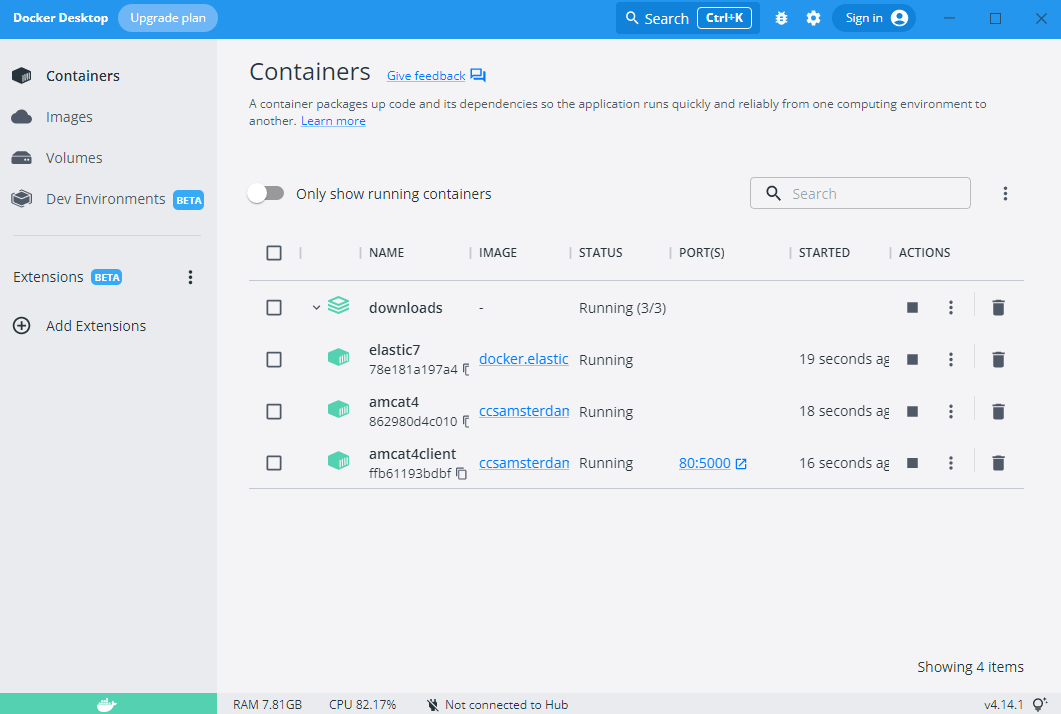
Task: Go to the Images section
Action: (69, 117)
